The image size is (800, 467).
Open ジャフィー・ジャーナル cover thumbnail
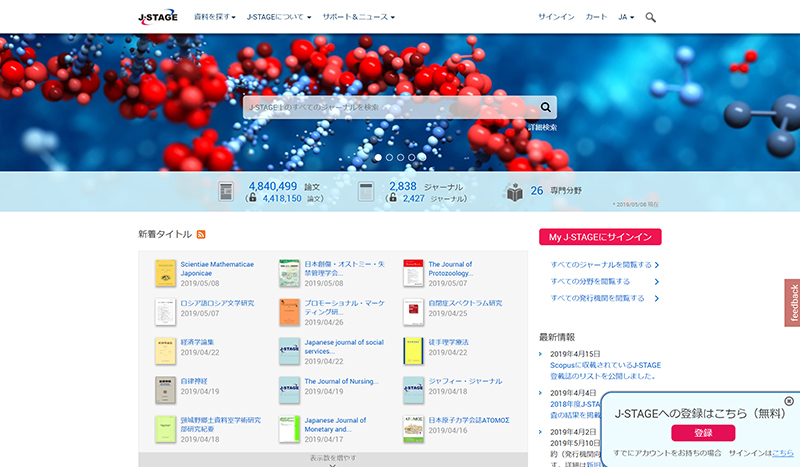coord(413,390)
